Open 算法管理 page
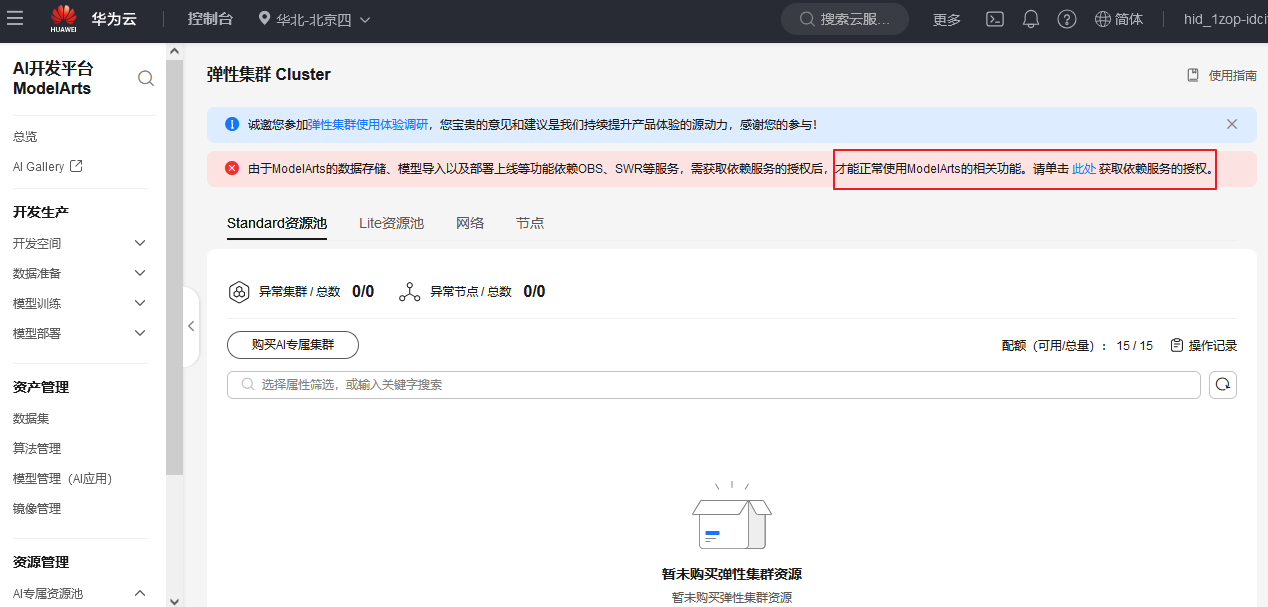This screenshot has height=607, width=1268. [37, 448]
